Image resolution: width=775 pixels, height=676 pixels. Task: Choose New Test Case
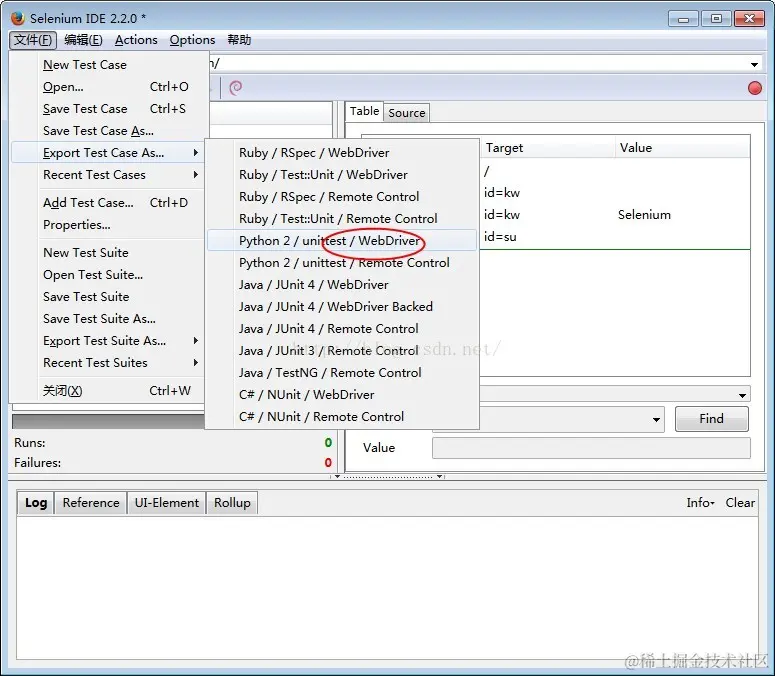[x=108, y=65]
